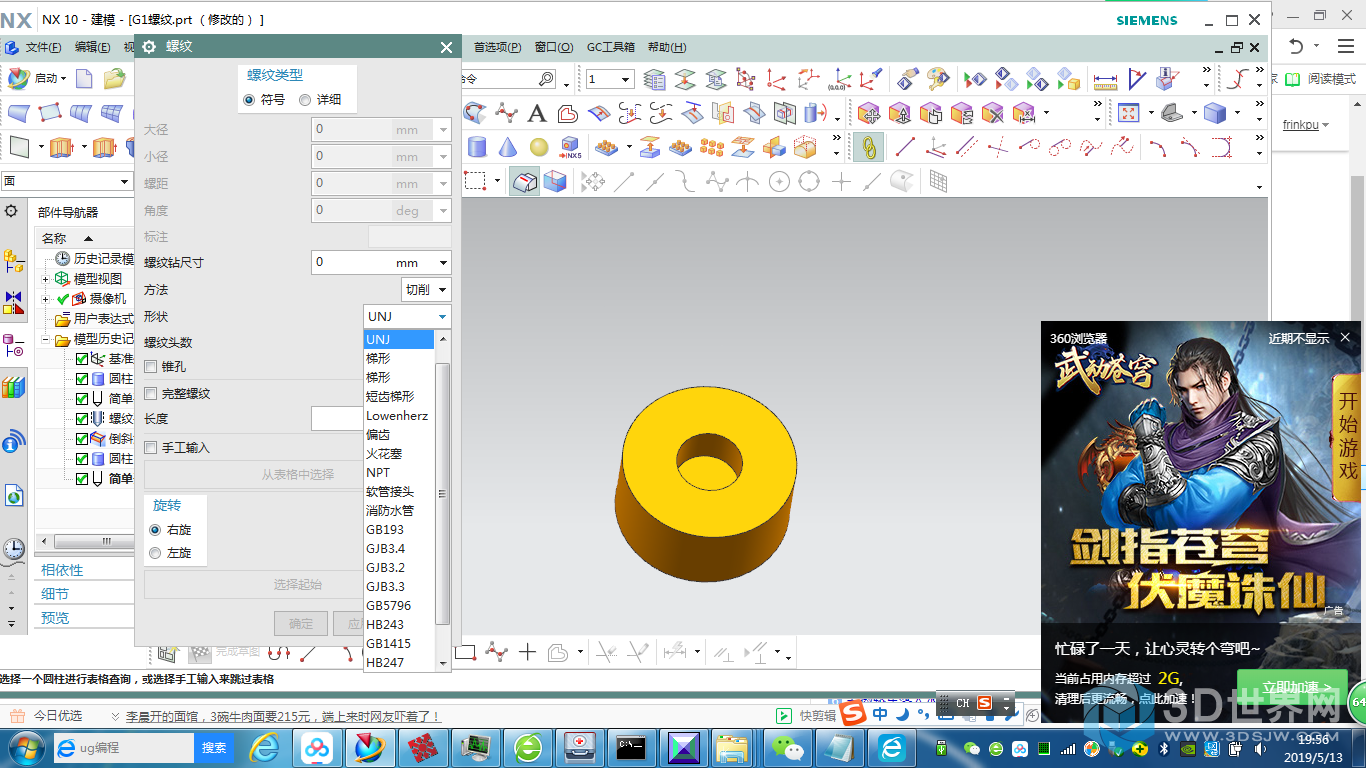Image resolution: width=1366 pixels, height=768 pixels.
Task: Open the 形状 UNJ dropdown
Action: coord(407,317)
